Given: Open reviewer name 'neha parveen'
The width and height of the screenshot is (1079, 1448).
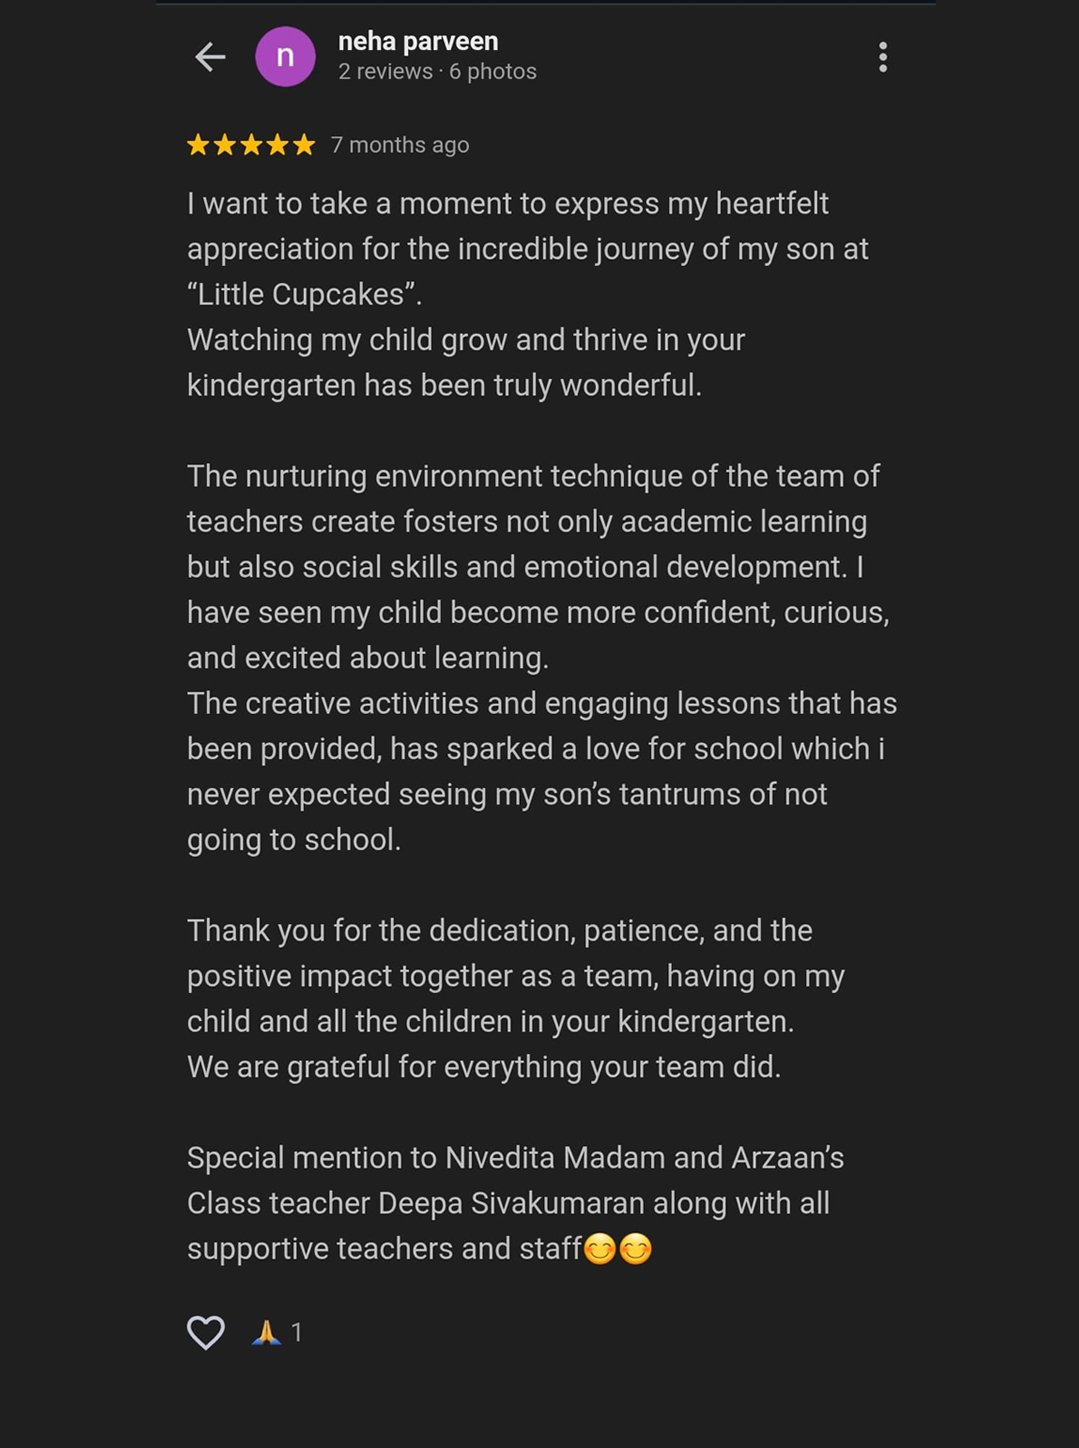Looking at the screenshot, I should (418, 42).
